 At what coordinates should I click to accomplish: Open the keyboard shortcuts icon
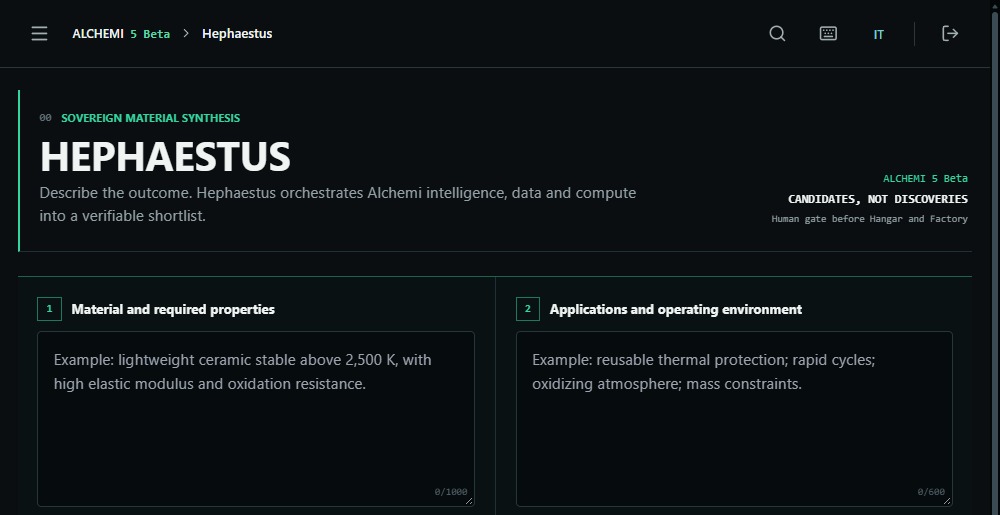click(x=828, y=34)
